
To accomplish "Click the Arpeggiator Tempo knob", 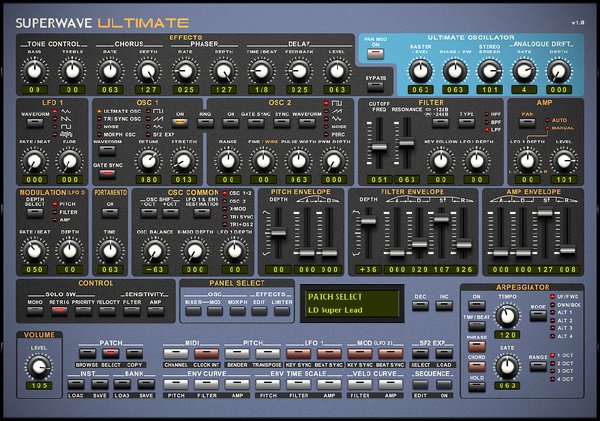I will (x=507, y=316).
